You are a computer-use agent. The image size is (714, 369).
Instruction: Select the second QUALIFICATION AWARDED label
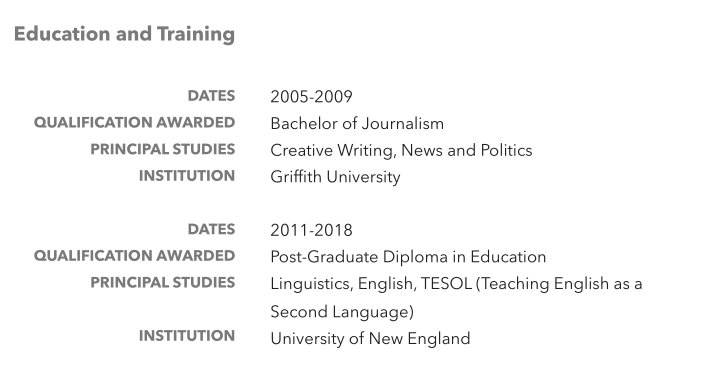click(134, 256)
